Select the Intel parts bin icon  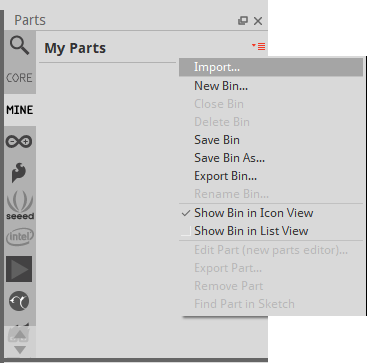pos(20,236)
